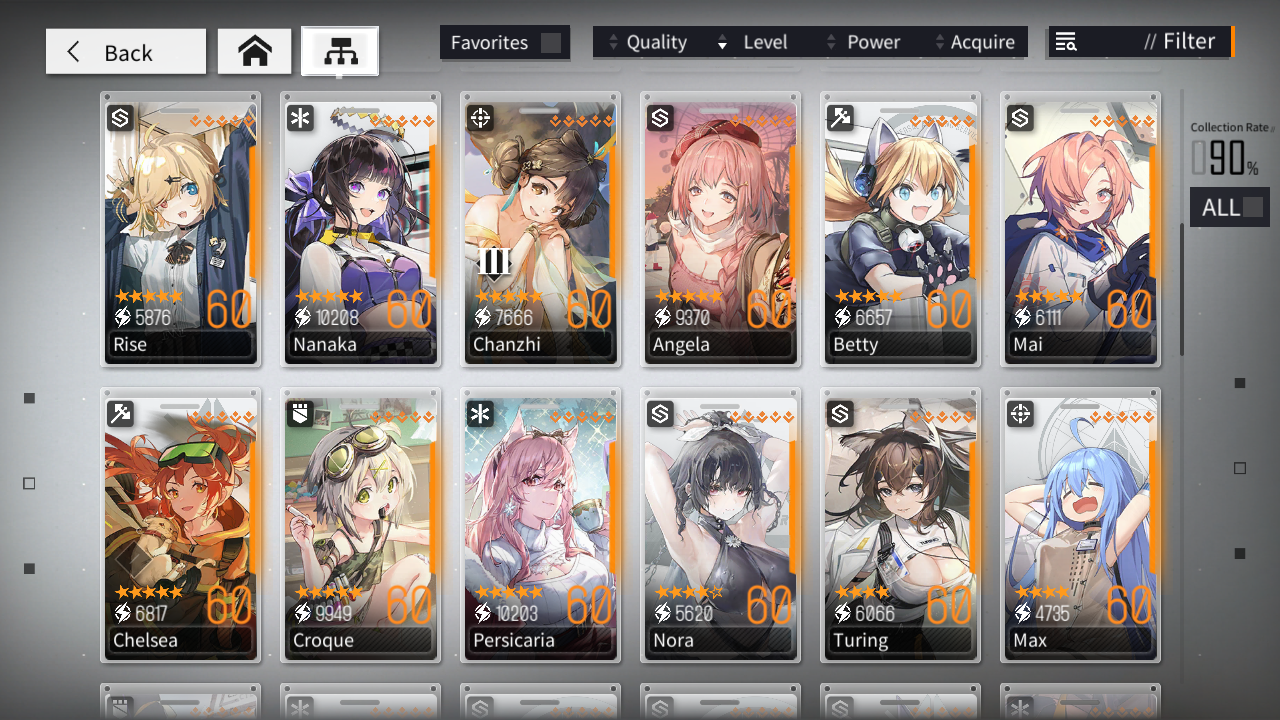Click the shield class icon on Croque's card
The image size is (1280, 720).
click(300, 414)
